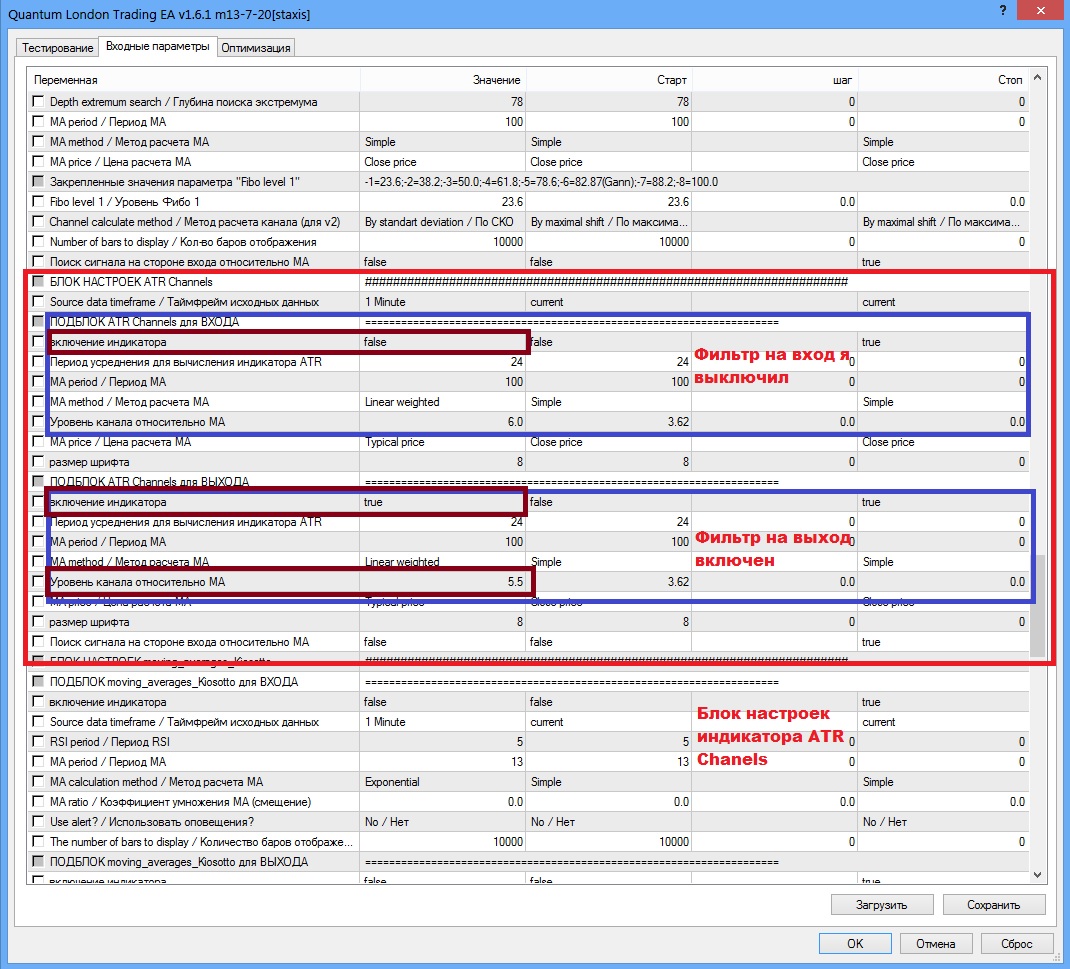Click the scrollbar down arrow
Viewport: 1070px width, 969px height.
click(x=1037, y=874)
